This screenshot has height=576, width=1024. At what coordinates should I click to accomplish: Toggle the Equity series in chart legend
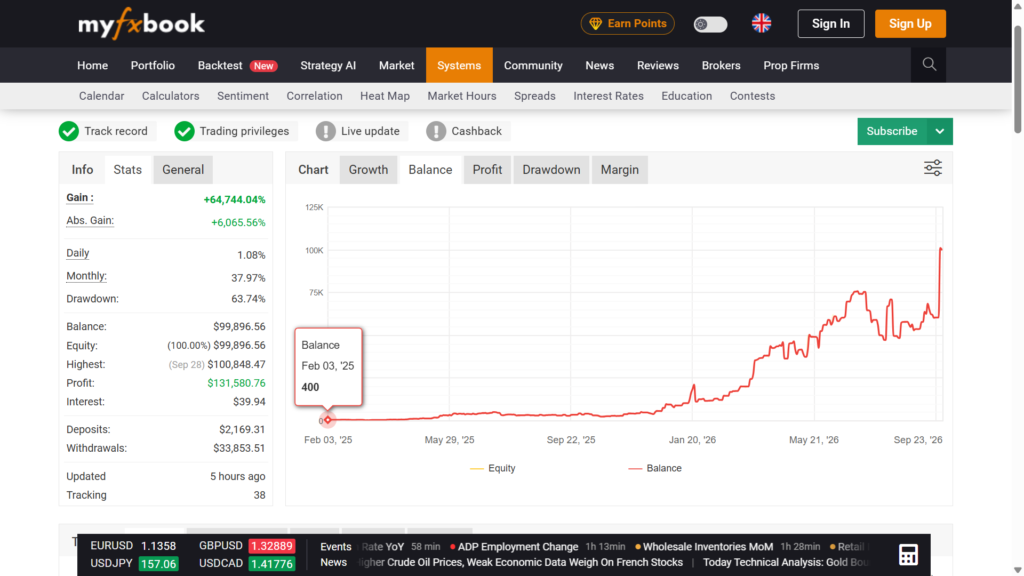click(x=493, y=468)
